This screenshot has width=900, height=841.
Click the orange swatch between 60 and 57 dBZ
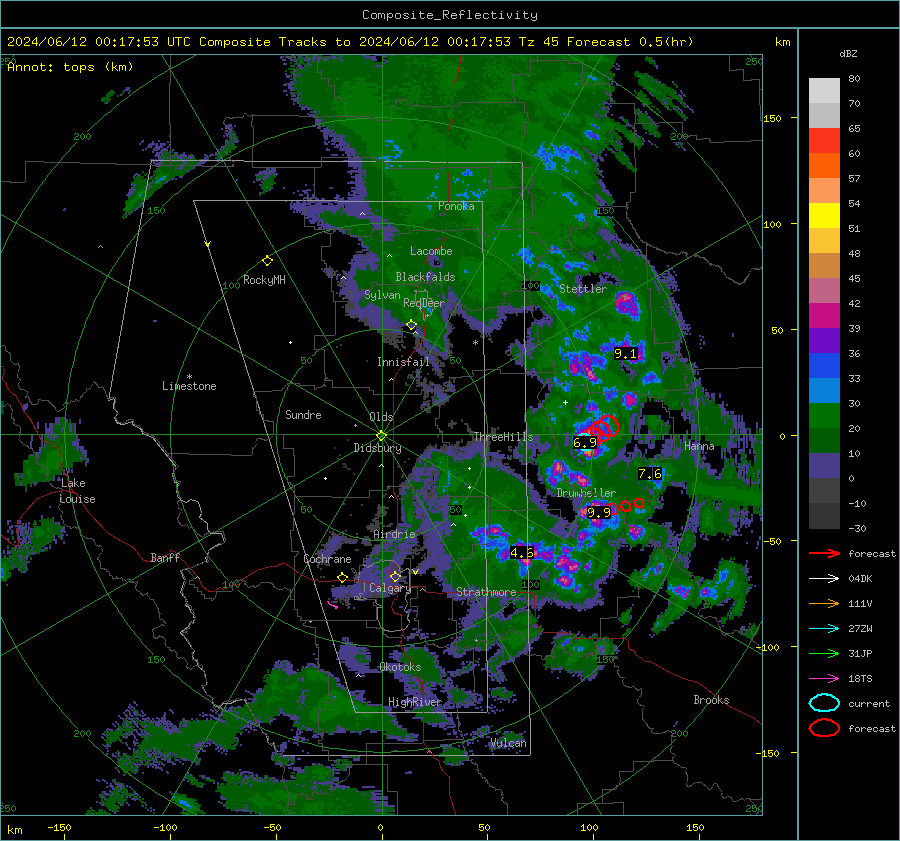824,166
